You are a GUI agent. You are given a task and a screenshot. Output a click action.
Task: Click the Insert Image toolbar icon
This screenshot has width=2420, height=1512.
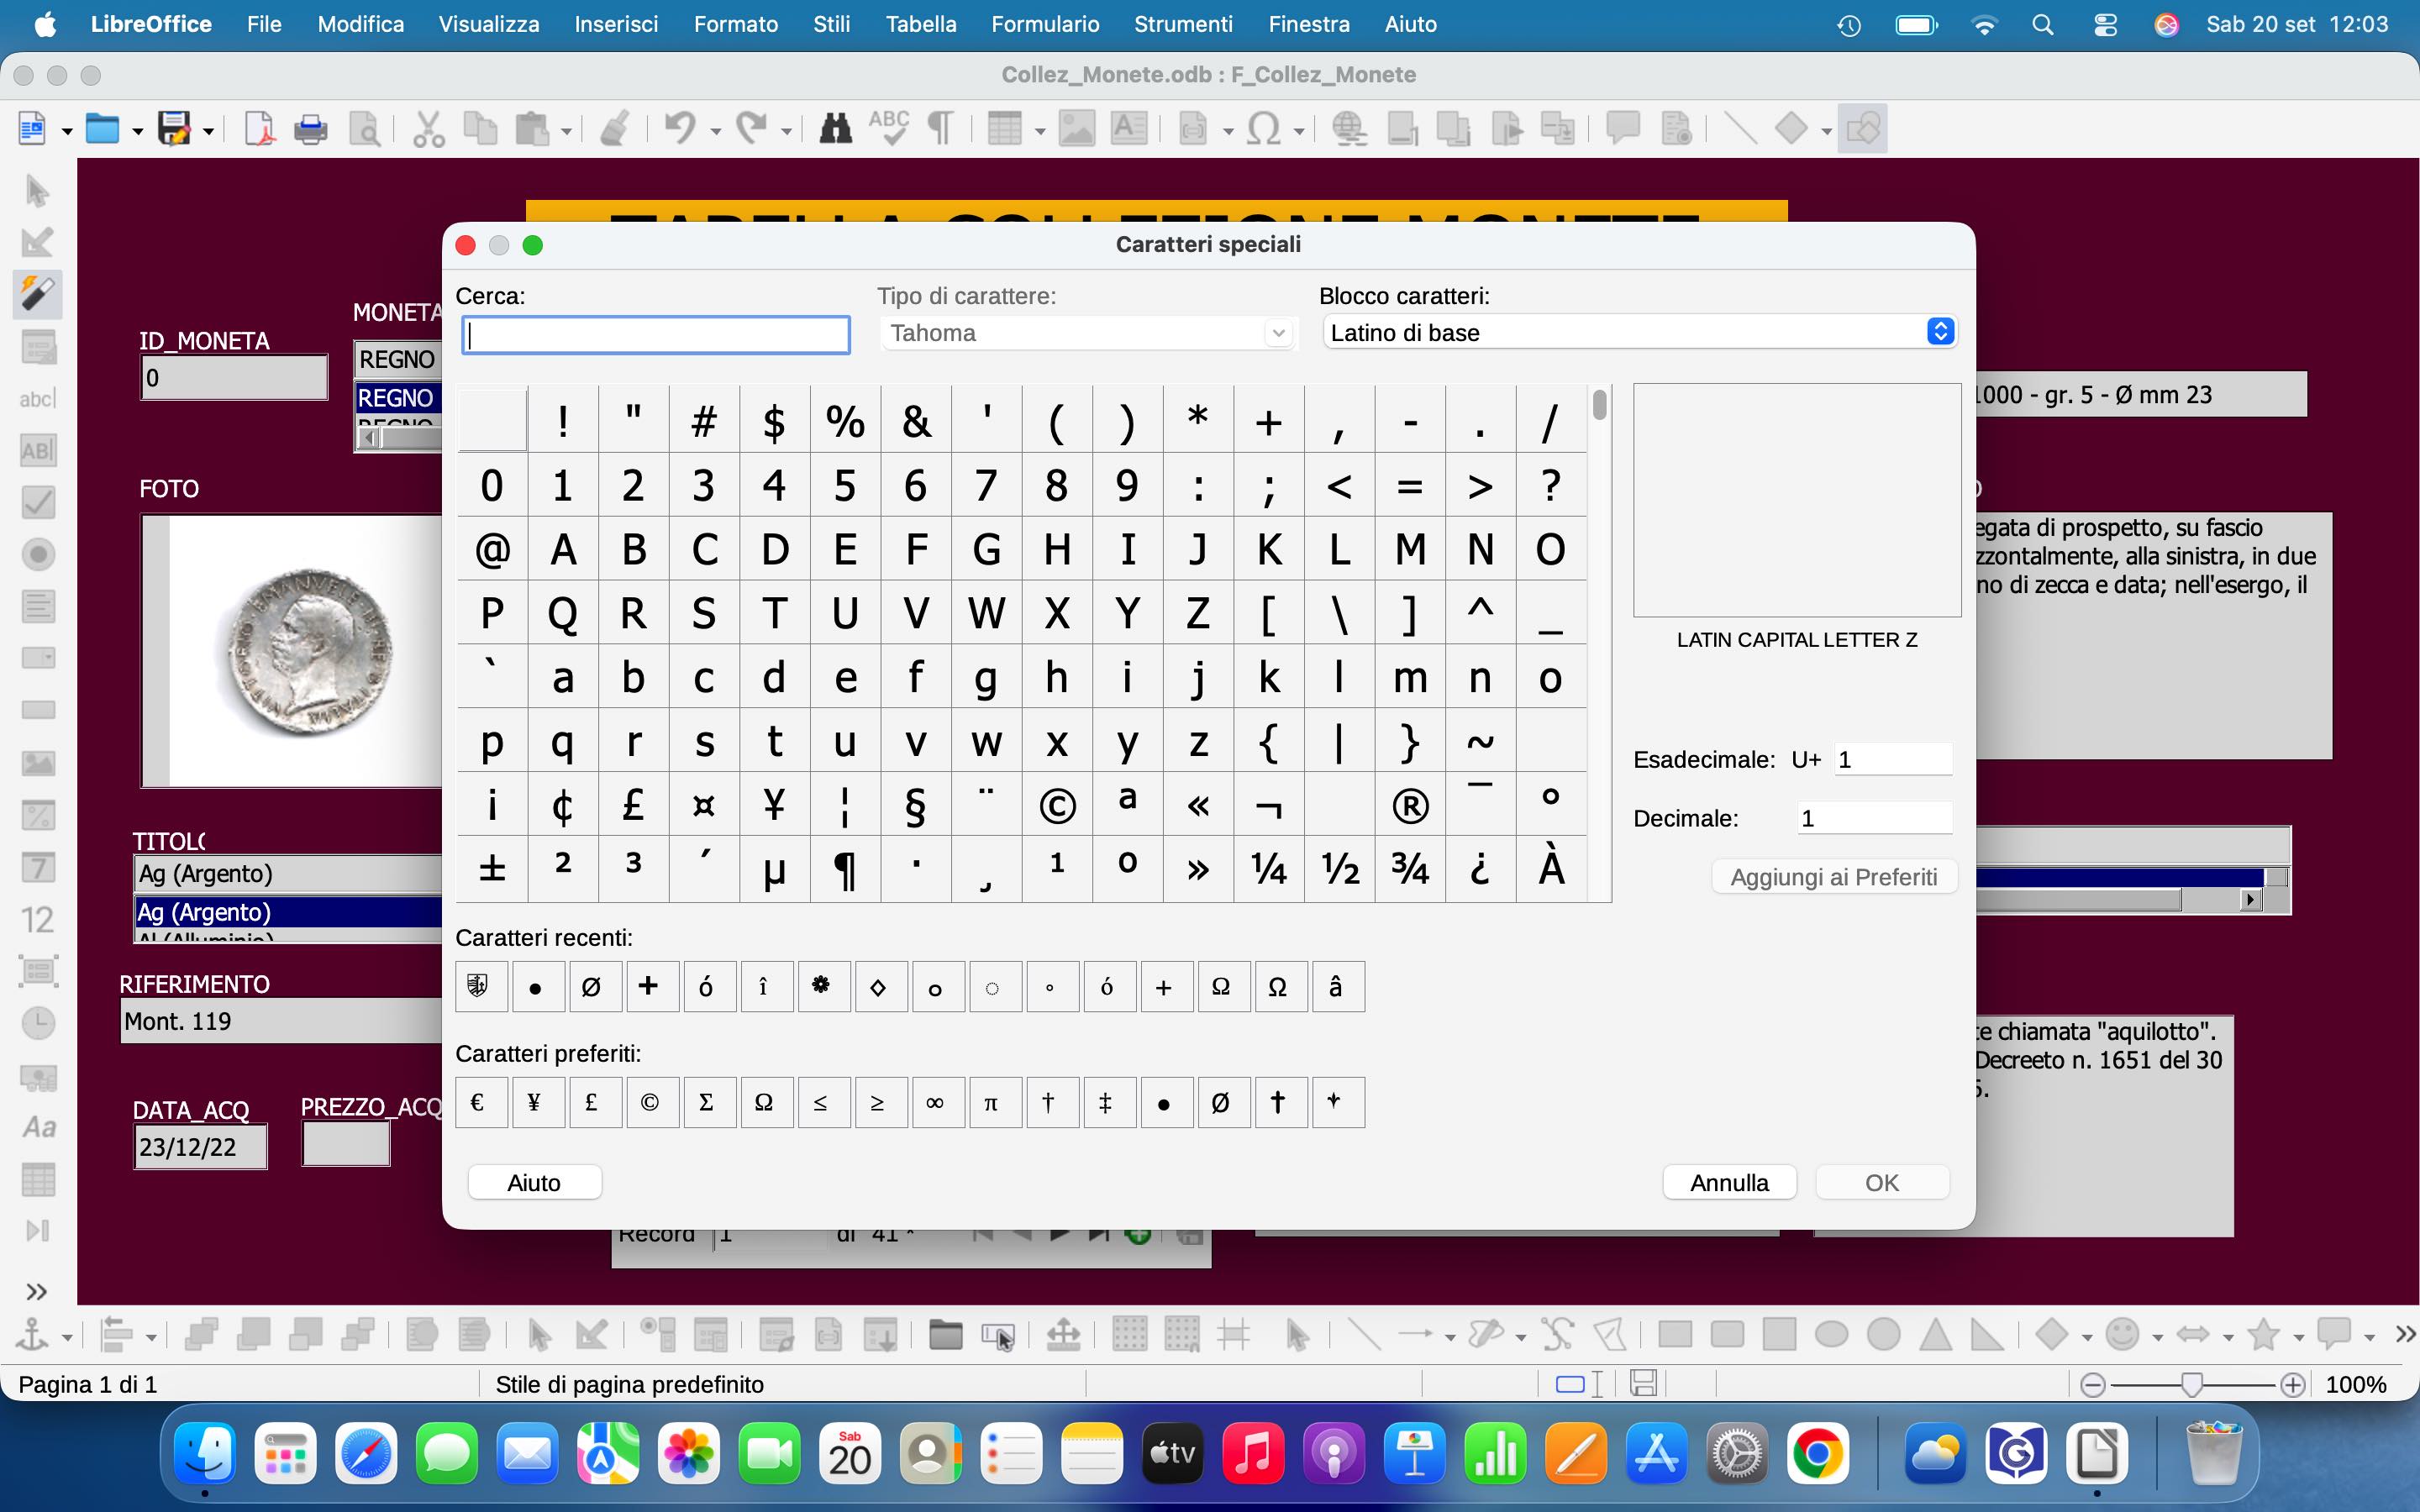click(1076, 129)
